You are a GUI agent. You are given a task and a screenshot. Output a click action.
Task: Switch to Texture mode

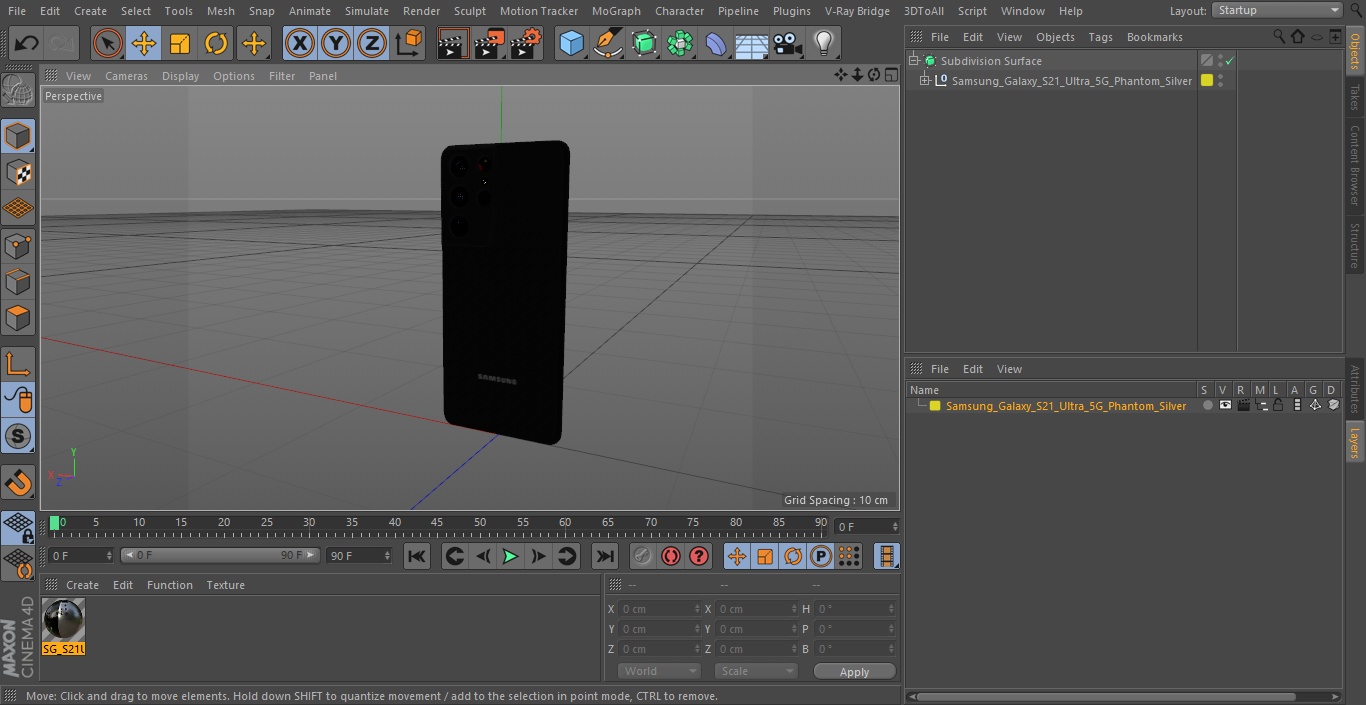coord(18,173)
